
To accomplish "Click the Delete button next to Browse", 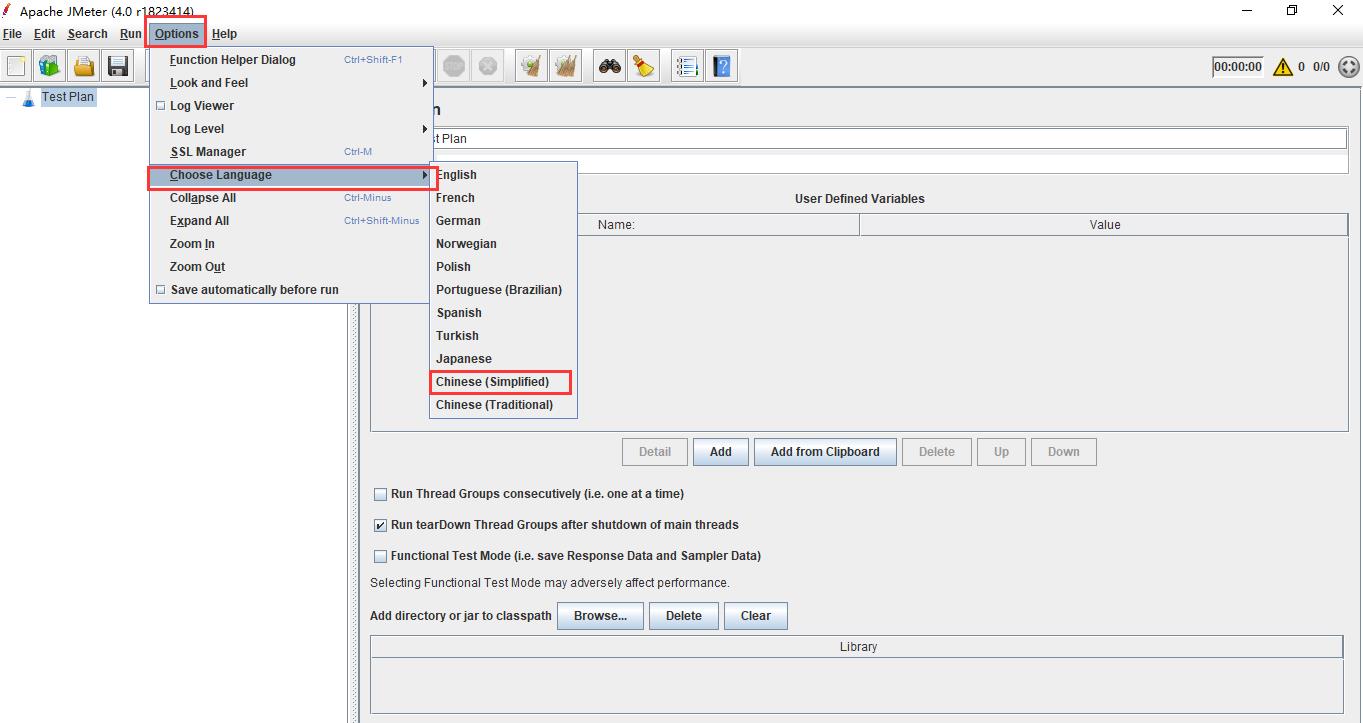I will [x=683, y=616].
